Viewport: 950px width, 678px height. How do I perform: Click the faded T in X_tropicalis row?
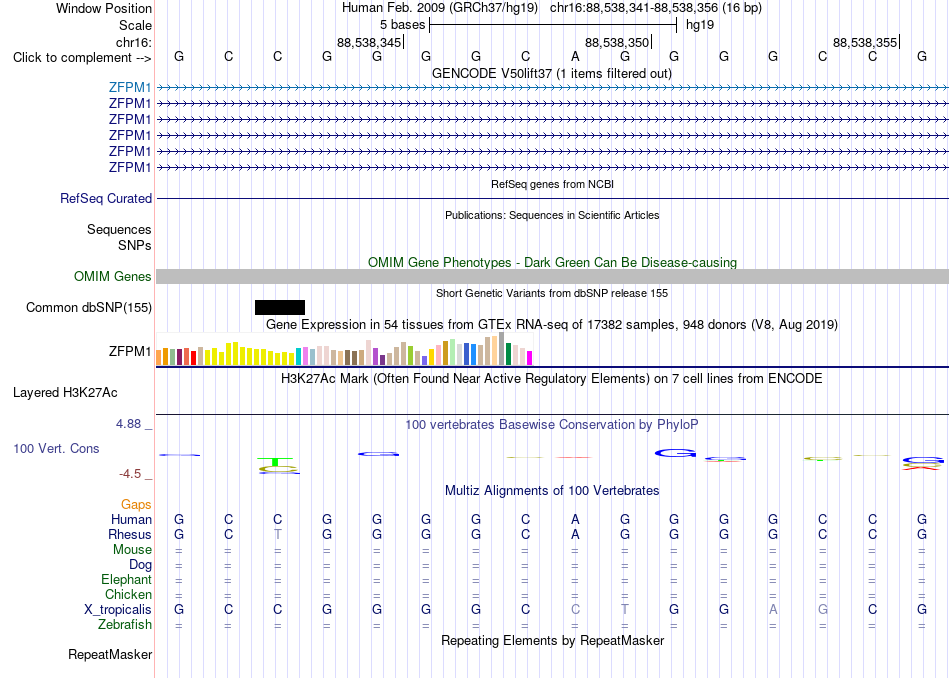625,610
